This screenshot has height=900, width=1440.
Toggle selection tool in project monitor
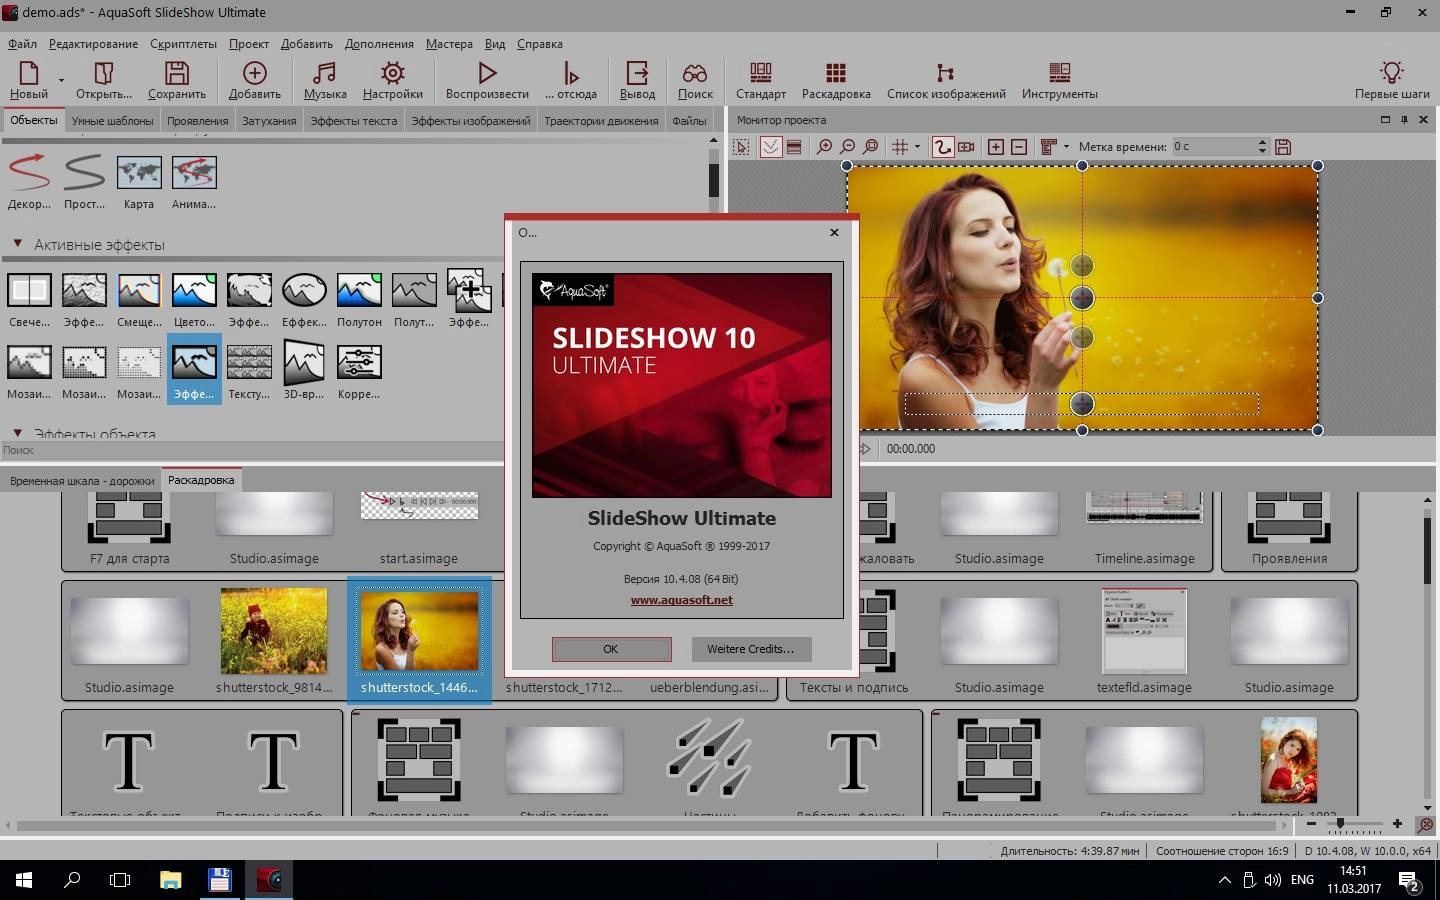(742, 147)
